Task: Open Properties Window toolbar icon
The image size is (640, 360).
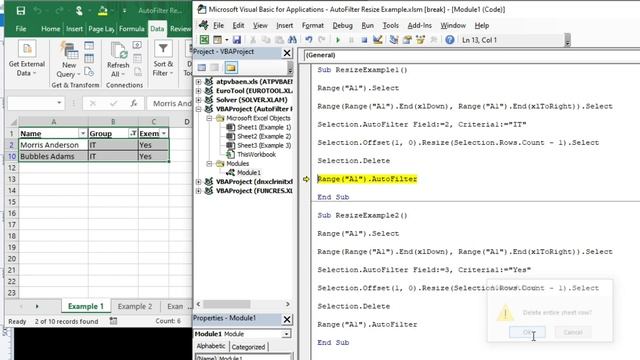Action: tap(407, 40)
